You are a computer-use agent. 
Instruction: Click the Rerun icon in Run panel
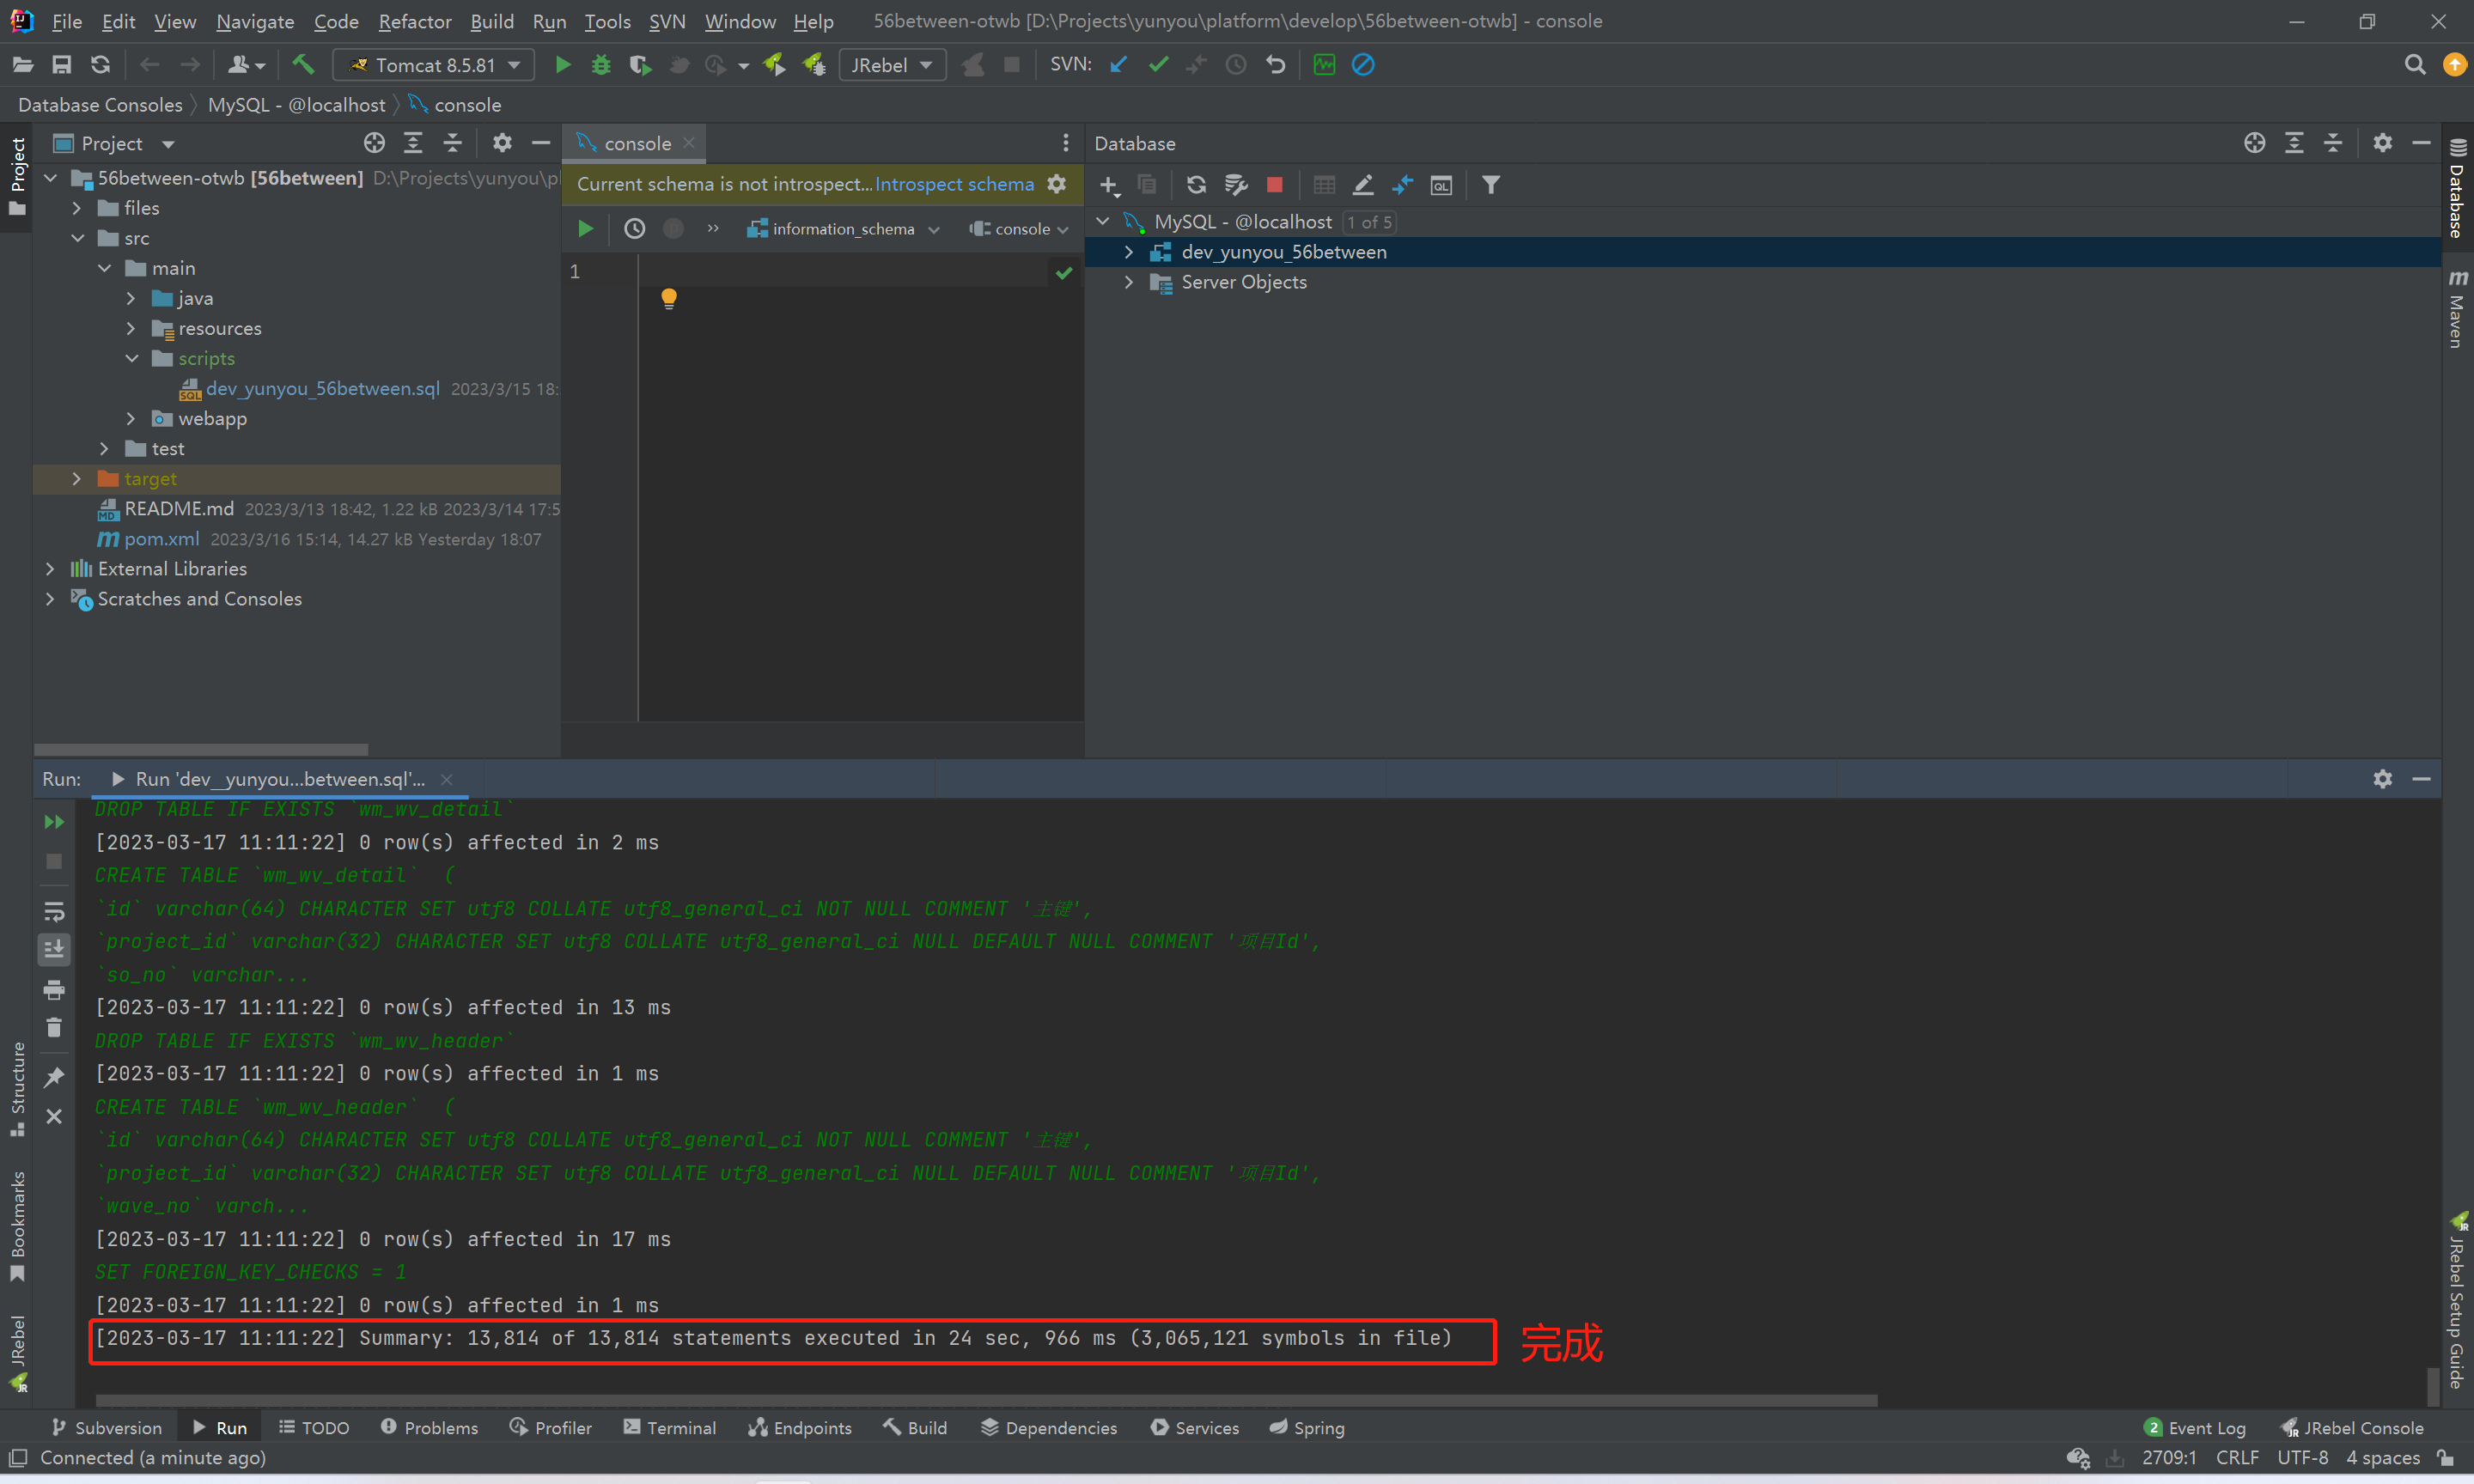[54, 822]
